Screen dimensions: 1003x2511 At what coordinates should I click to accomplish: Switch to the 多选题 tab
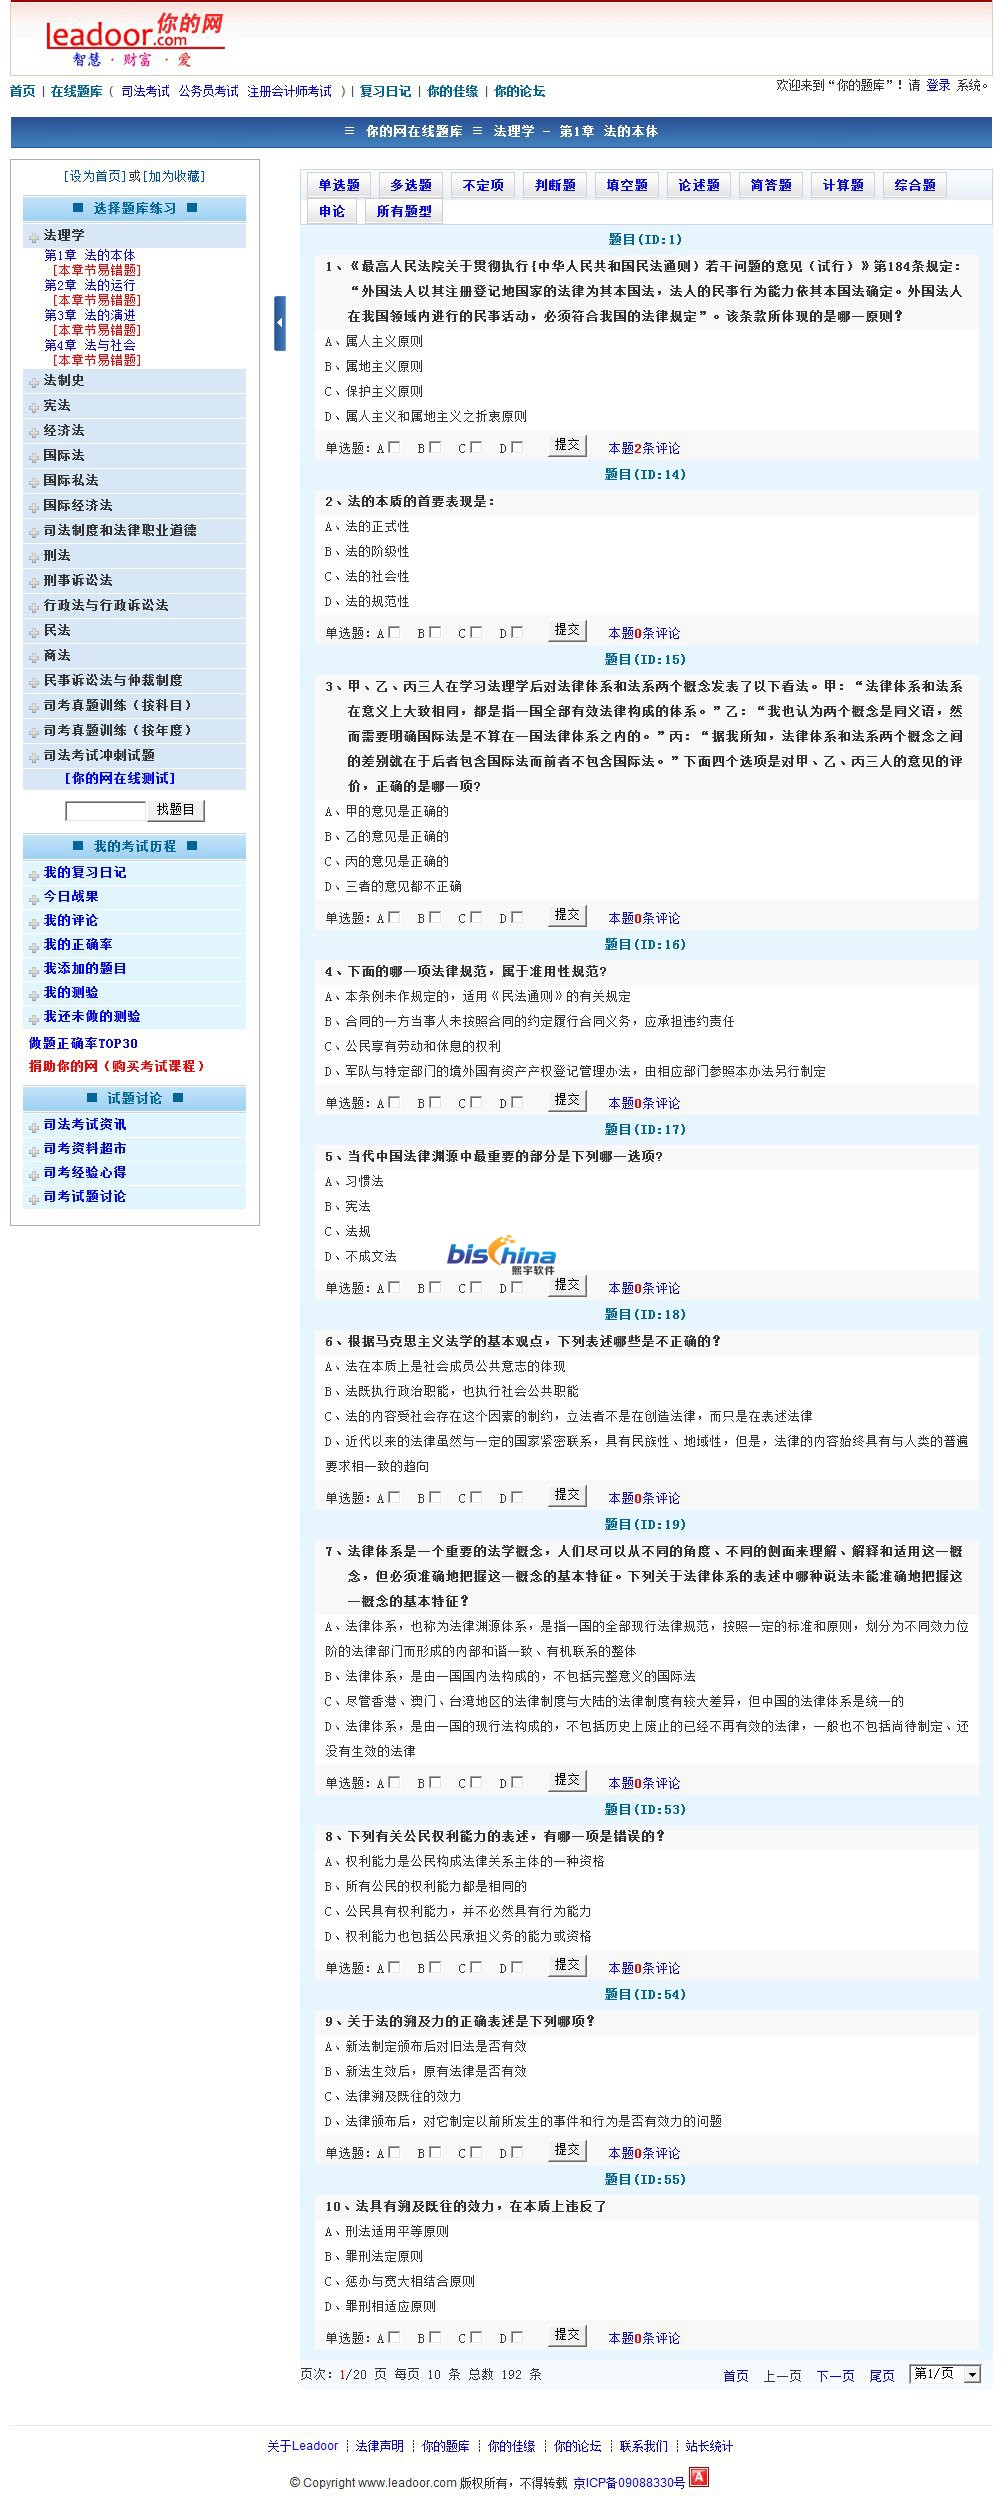411,185
